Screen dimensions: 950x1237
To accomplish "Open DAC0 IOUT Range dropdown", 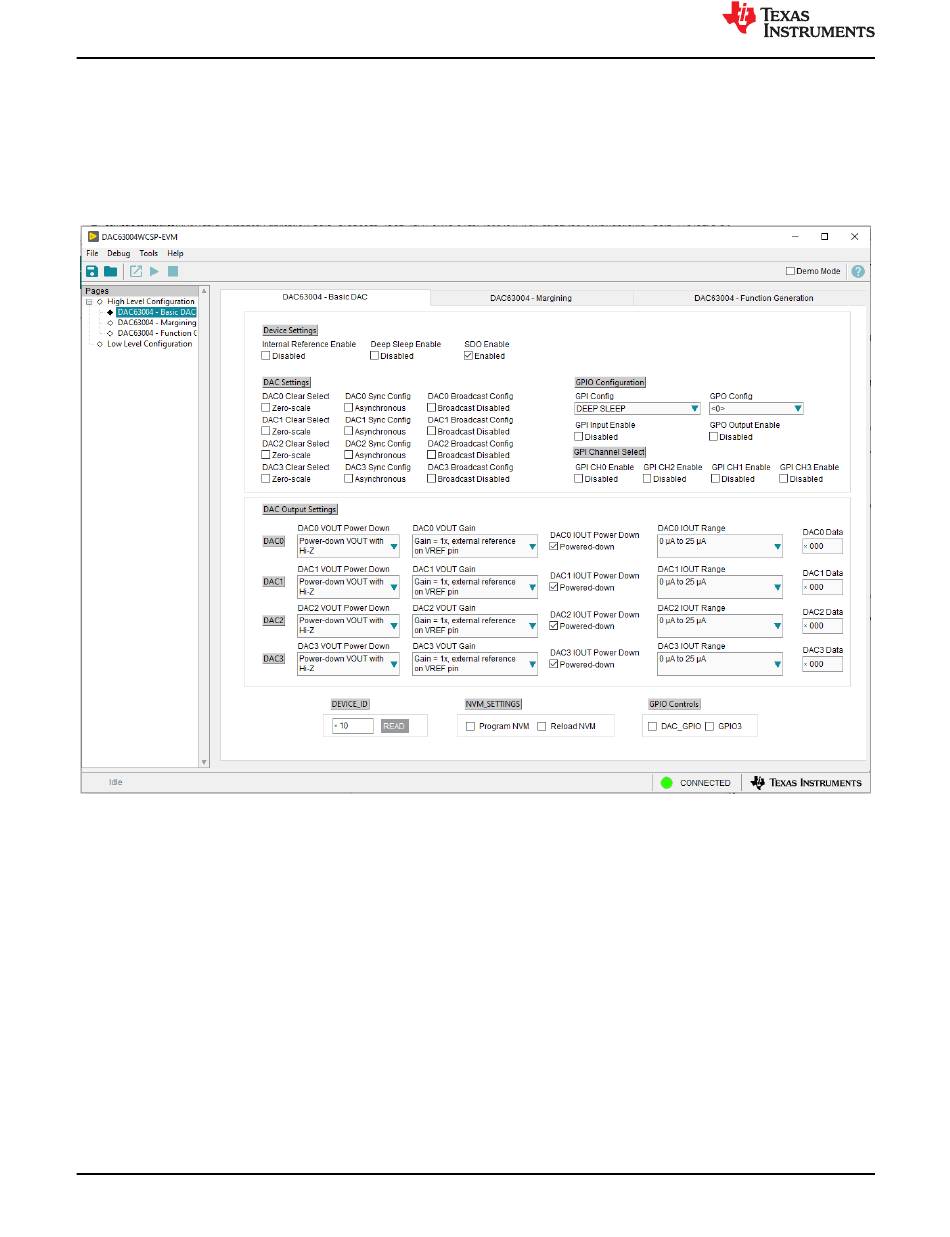I will pos(719,546).
